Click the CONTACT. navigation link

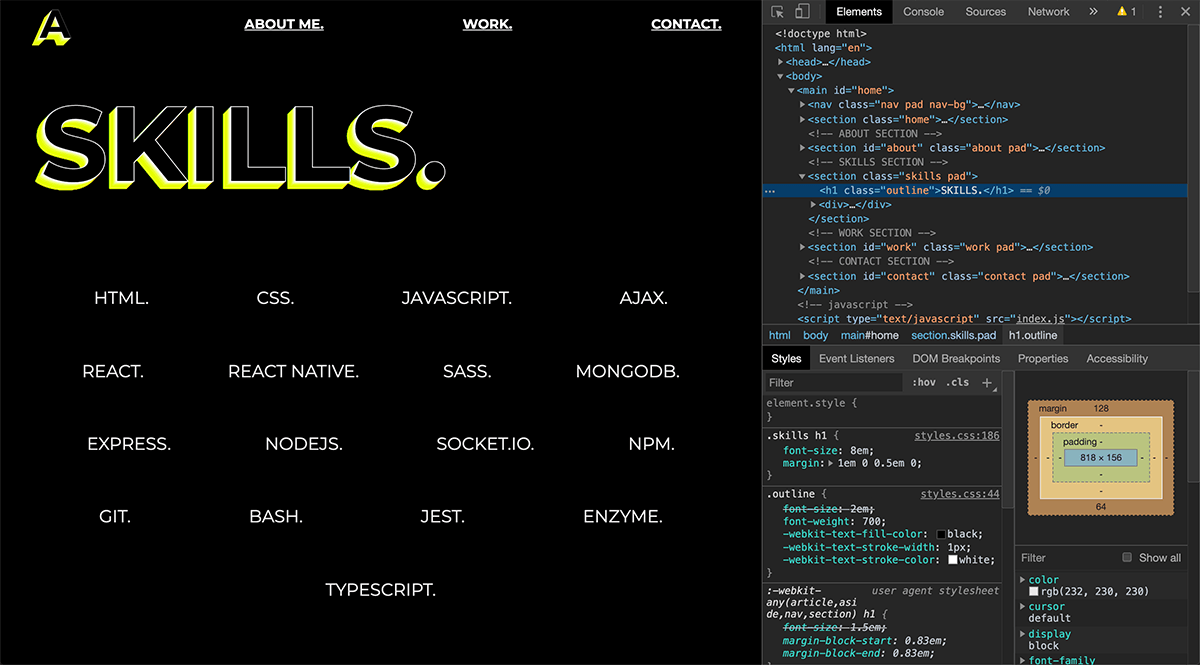[686, 24]
